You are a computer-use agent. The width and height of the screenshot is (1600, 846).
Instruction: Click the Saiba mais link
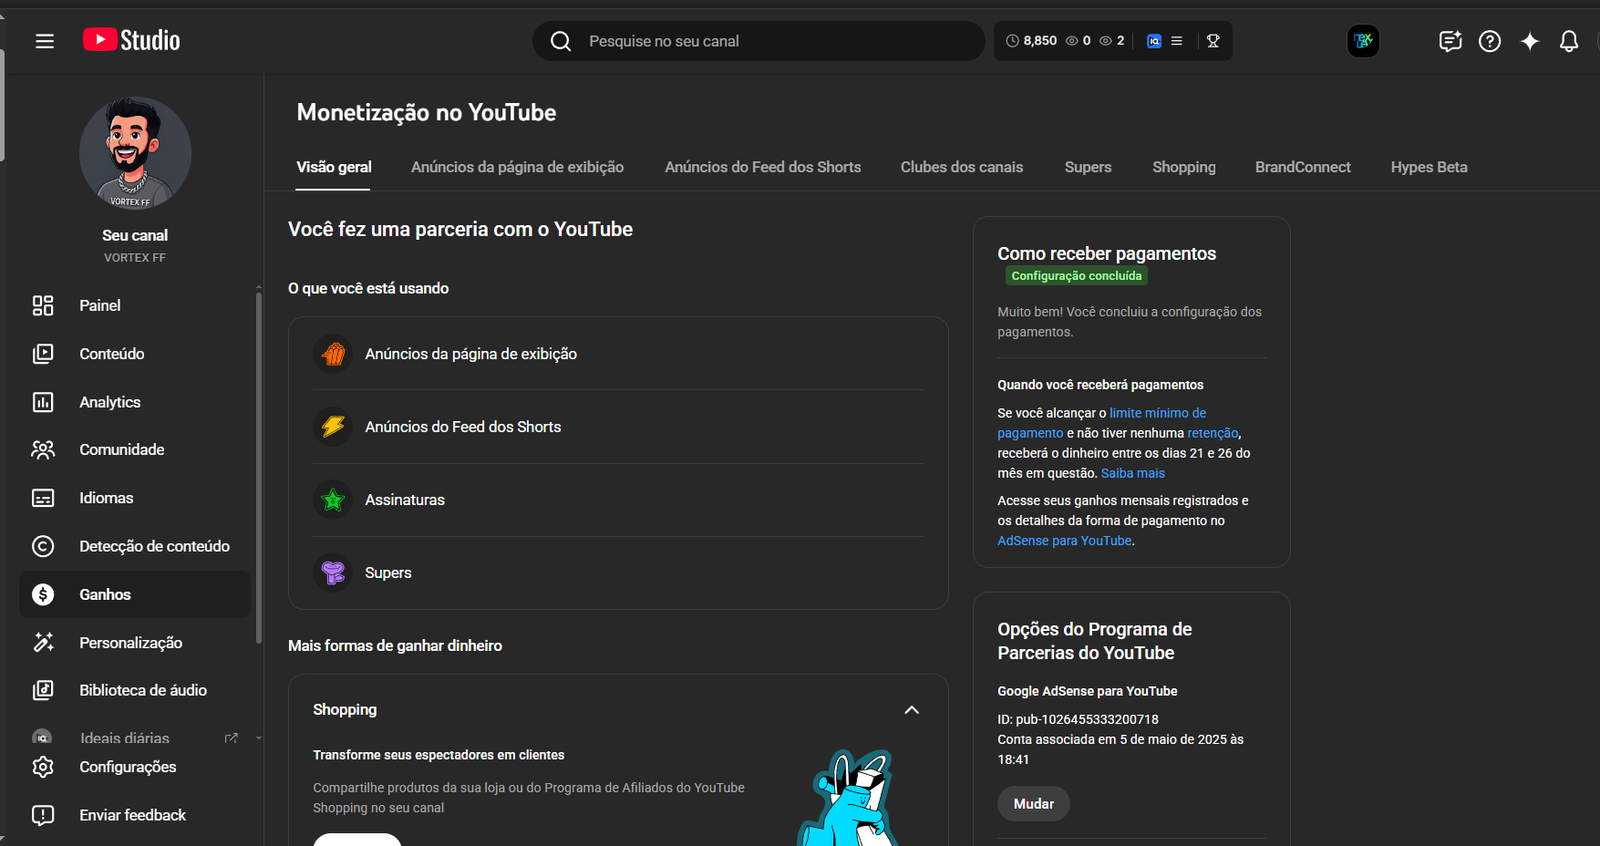pyautogui.click(x=1132, y=473)
